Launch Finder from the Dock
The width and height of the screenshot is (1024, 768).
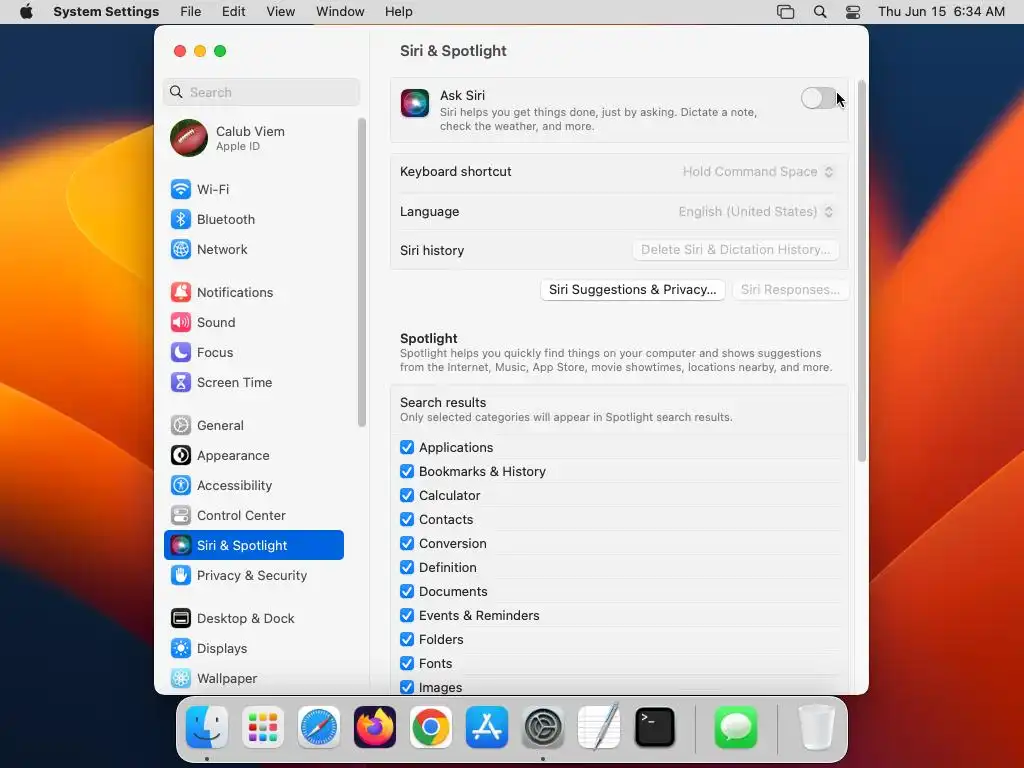[x=207, y=727]
